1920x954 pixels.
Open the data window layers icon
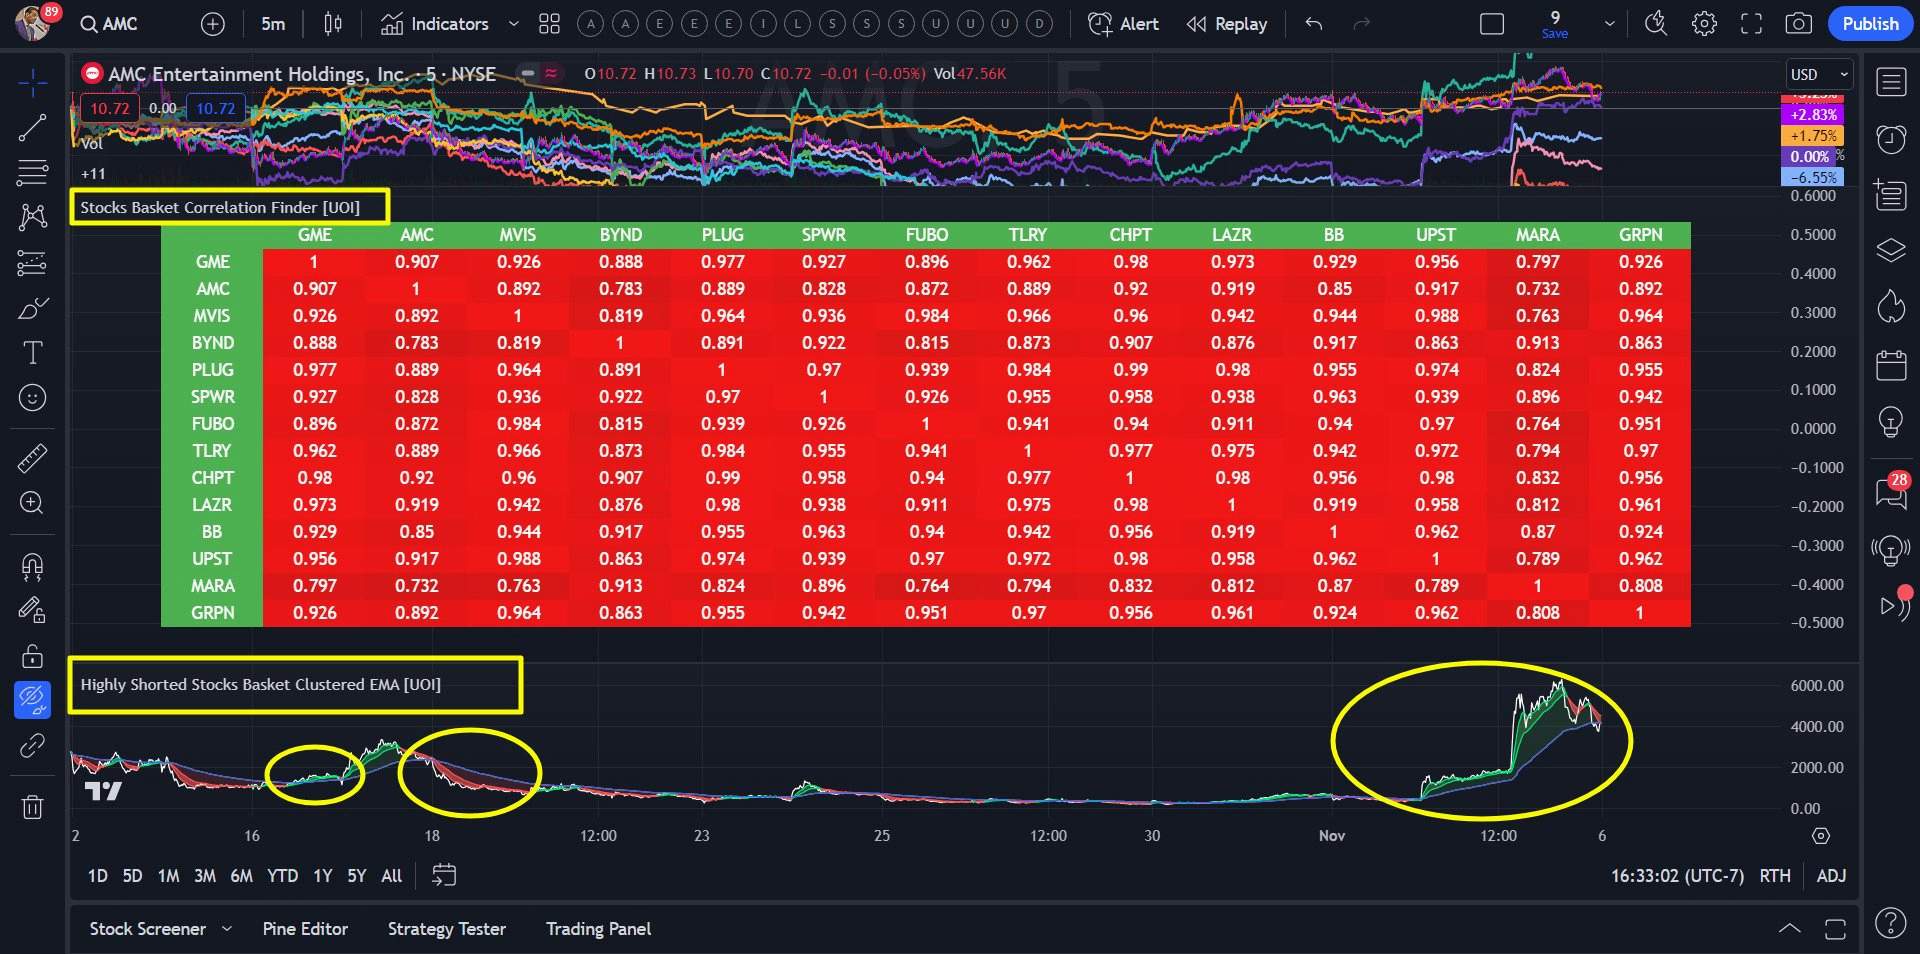[x=1890, y=250]
